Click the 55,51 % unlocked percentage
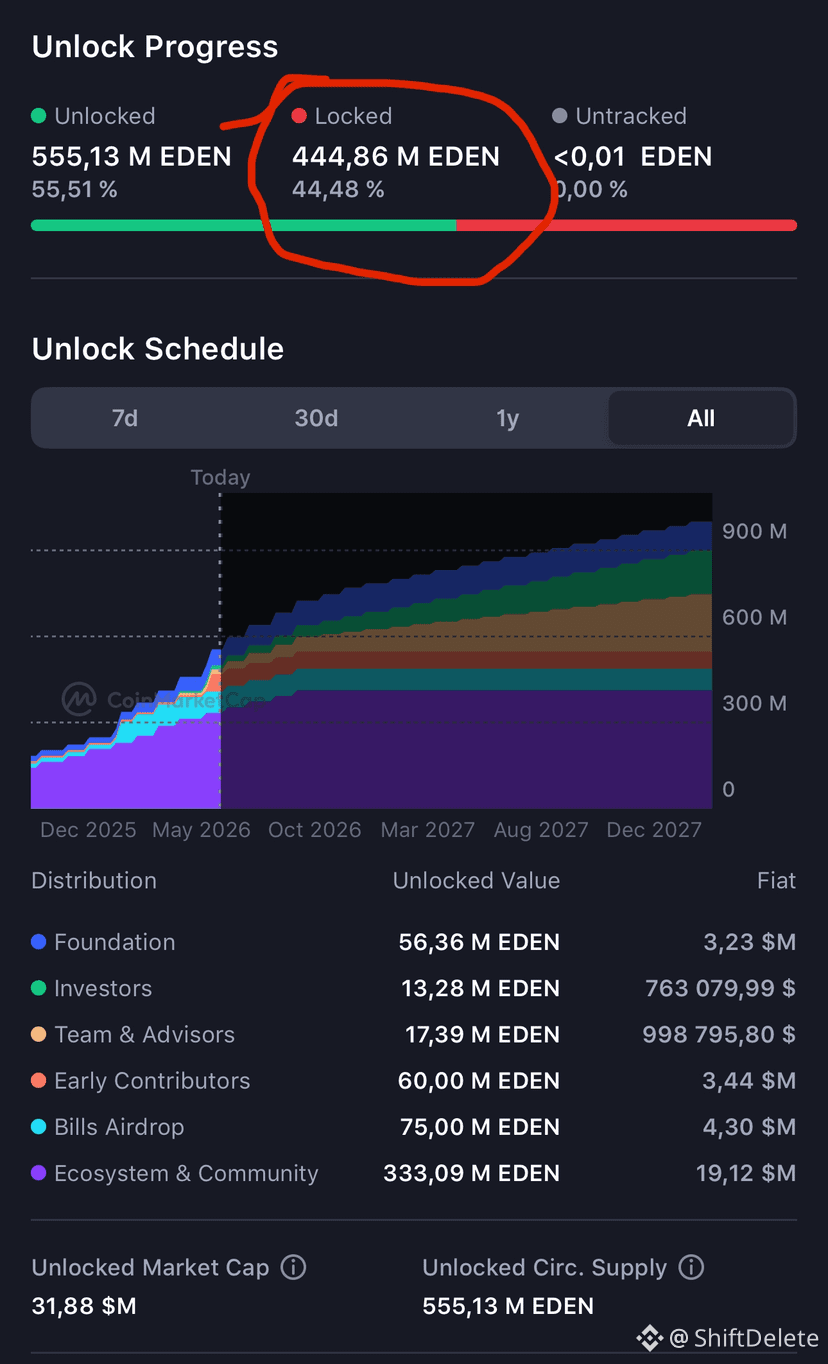Image resolution: width=828 pixels, height=1364 pixels. (x=75, y=189)
